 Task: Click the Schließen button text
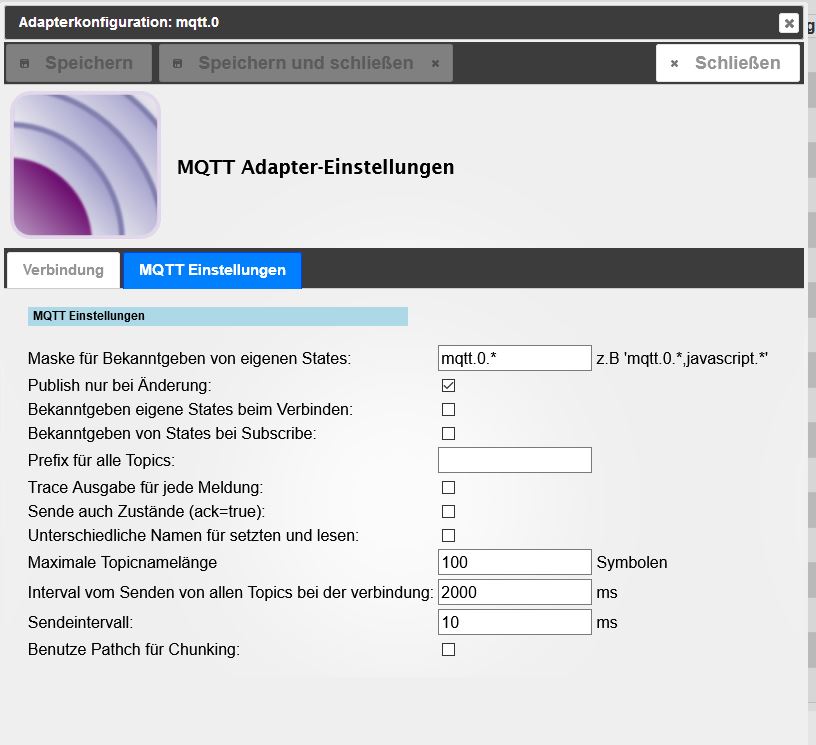[x=737, y=63]
